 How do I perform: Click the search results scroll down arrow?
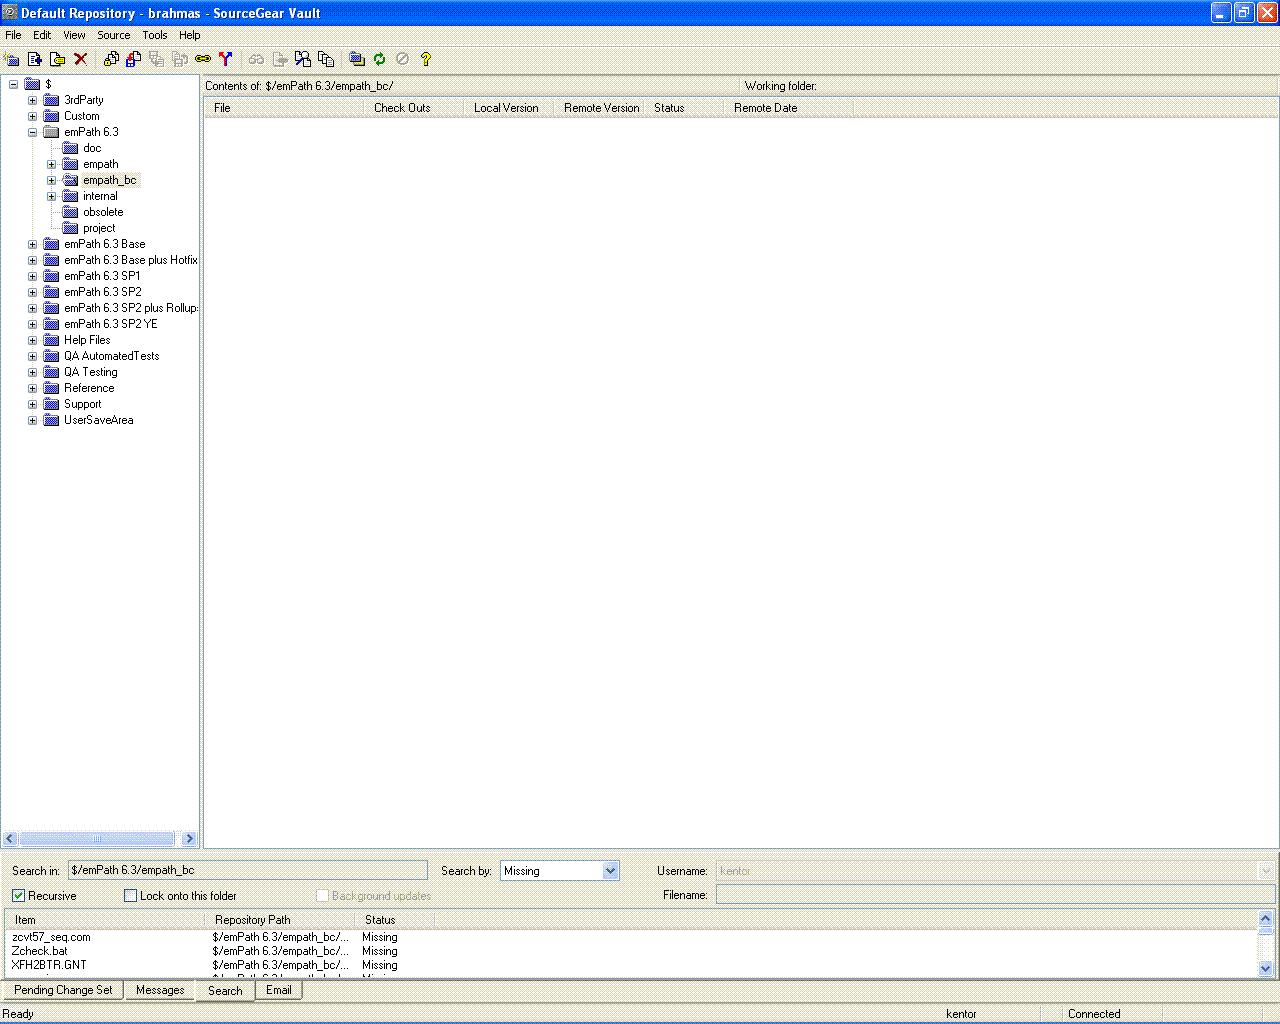[1265, 968]
